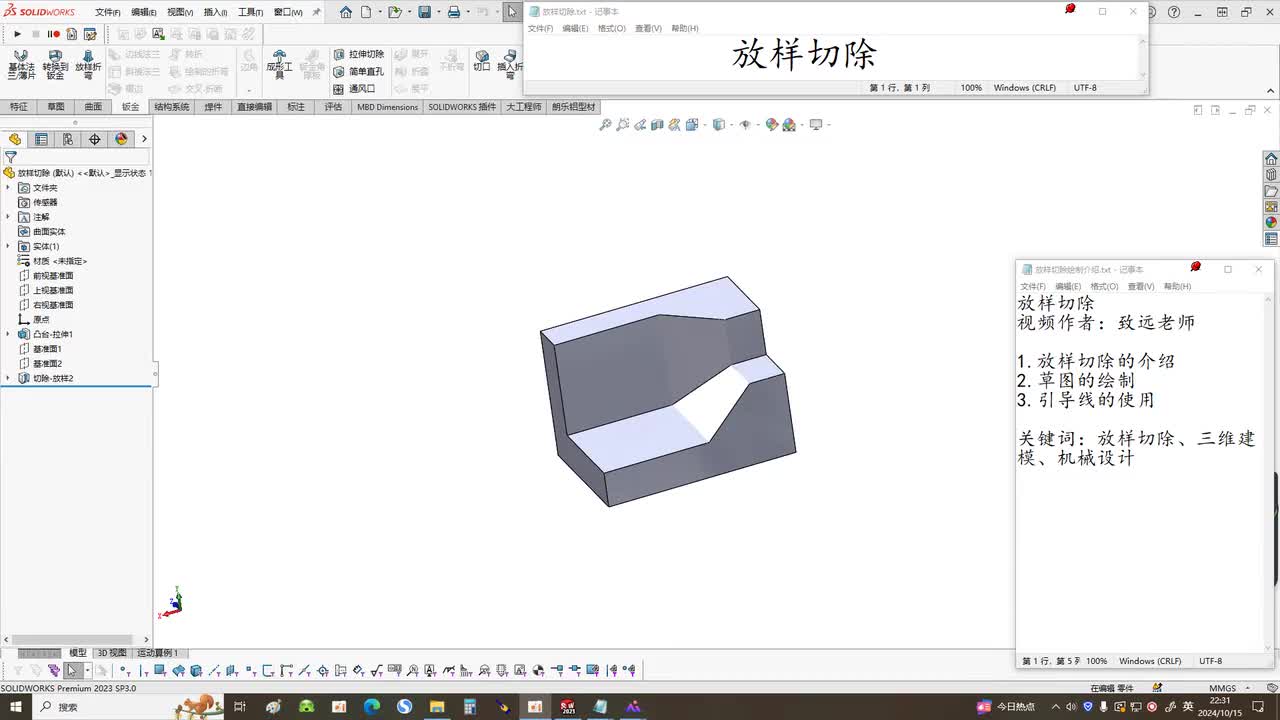This screenshot has height=720, width=1280.
Task: Switch to the 特征 ribbon tab
Action: 18,107
